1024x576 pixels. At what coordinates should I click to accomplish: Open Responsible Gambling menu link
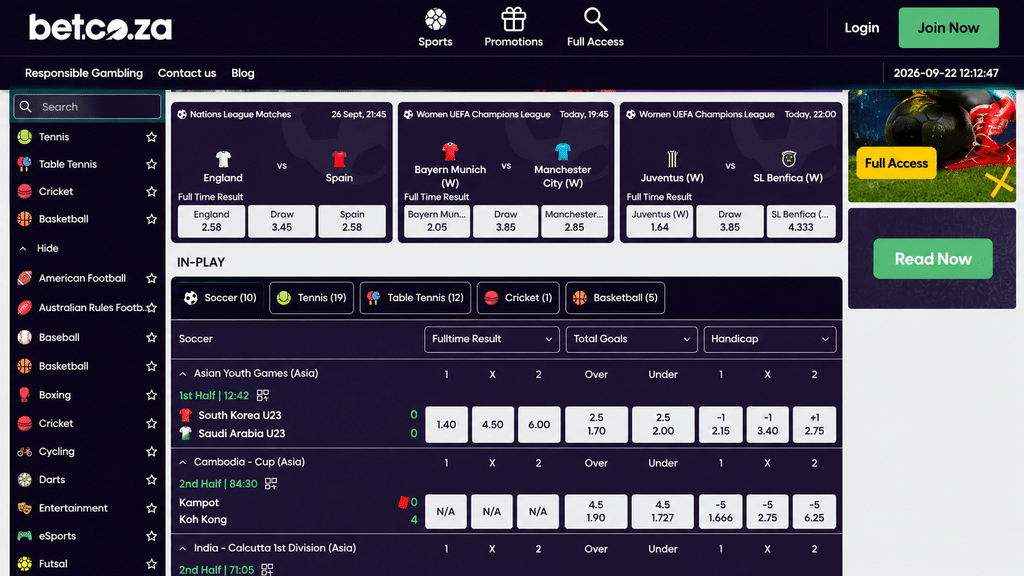coord(84,73)
